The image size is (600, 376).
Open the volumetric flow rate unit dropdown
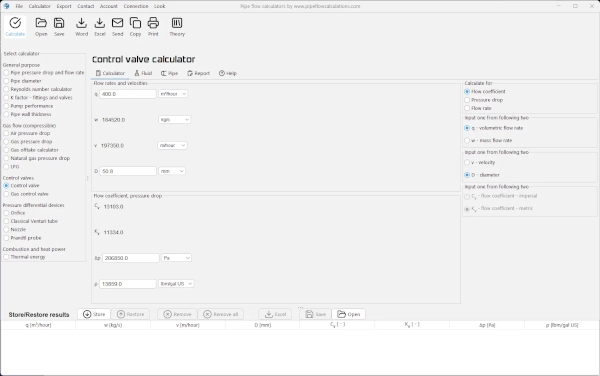coord(173,94)
